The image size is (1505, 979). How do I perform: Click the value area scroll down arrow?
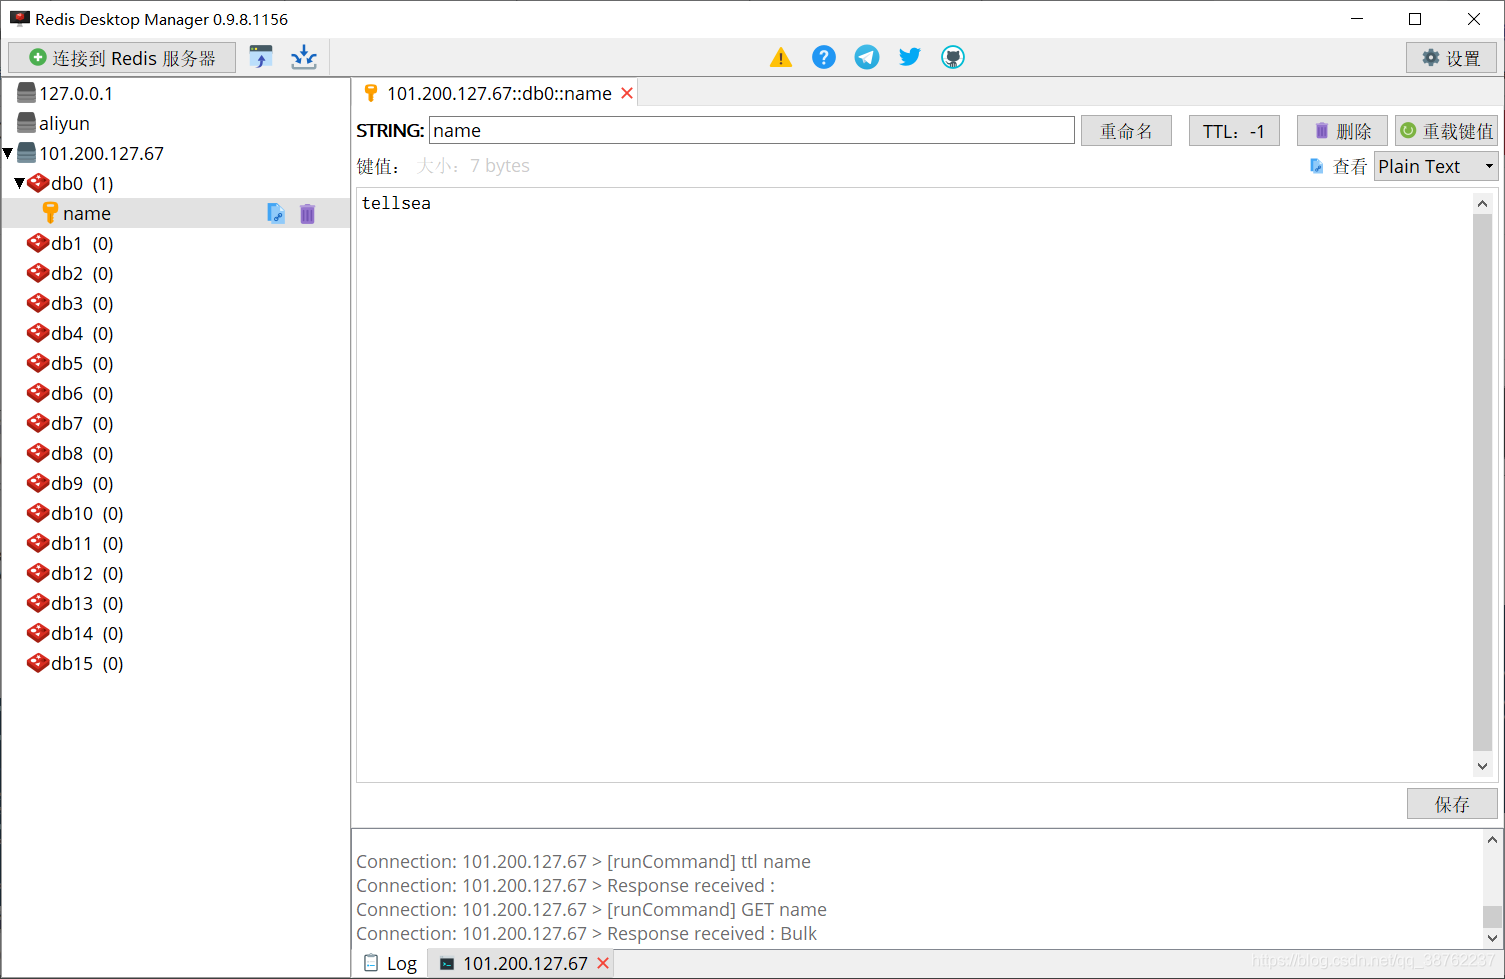coord(1482,766)
